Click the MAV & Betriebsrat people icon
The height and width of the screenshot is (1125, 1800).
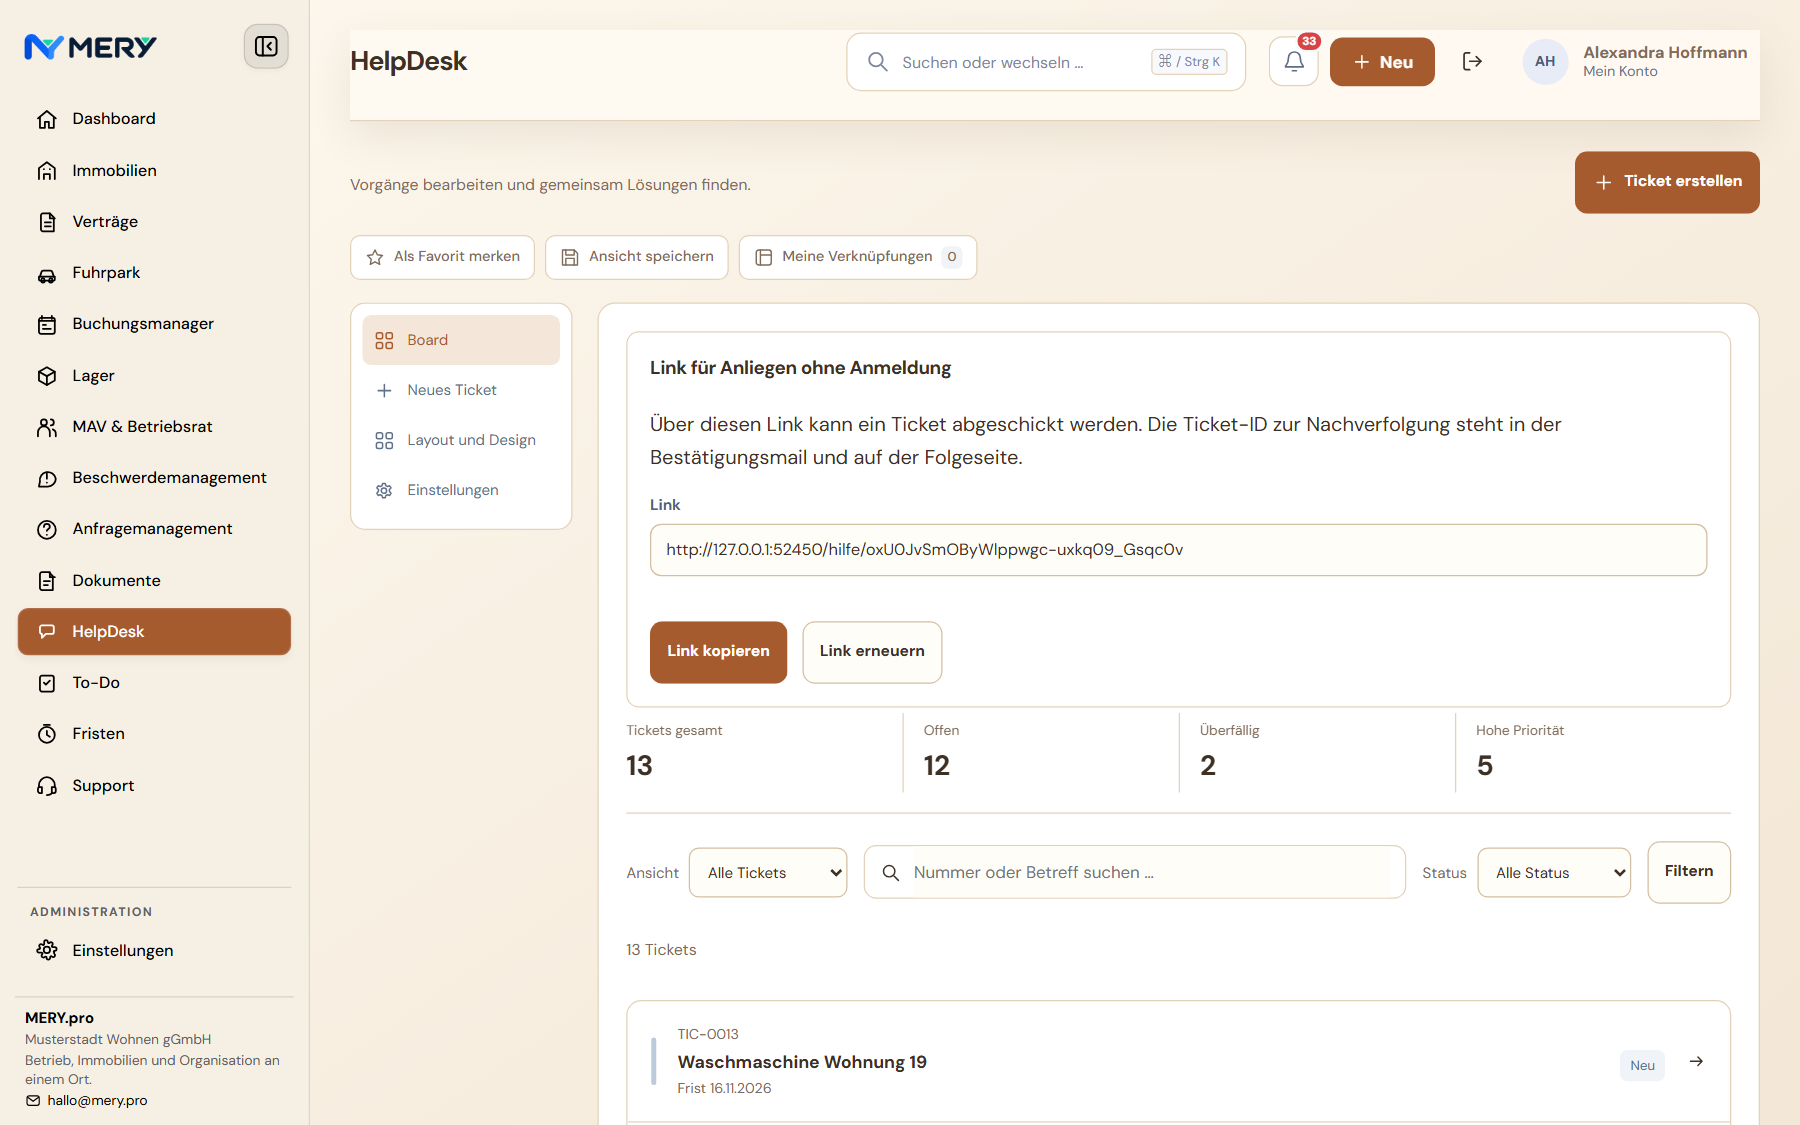pos(47,427)
